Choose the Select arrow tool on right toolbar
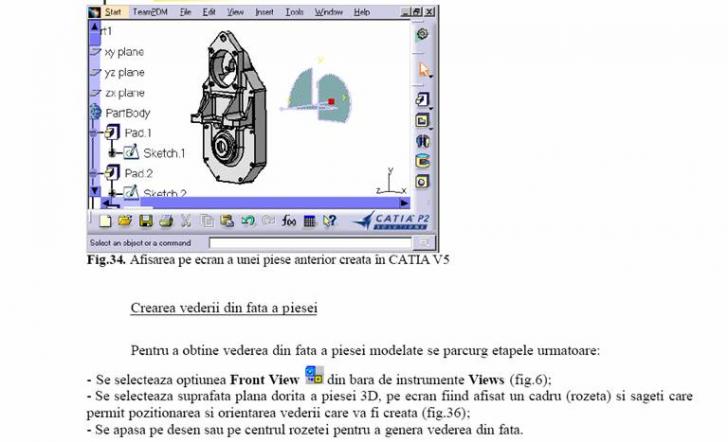 pyautogui.click(x=424, y=69)
